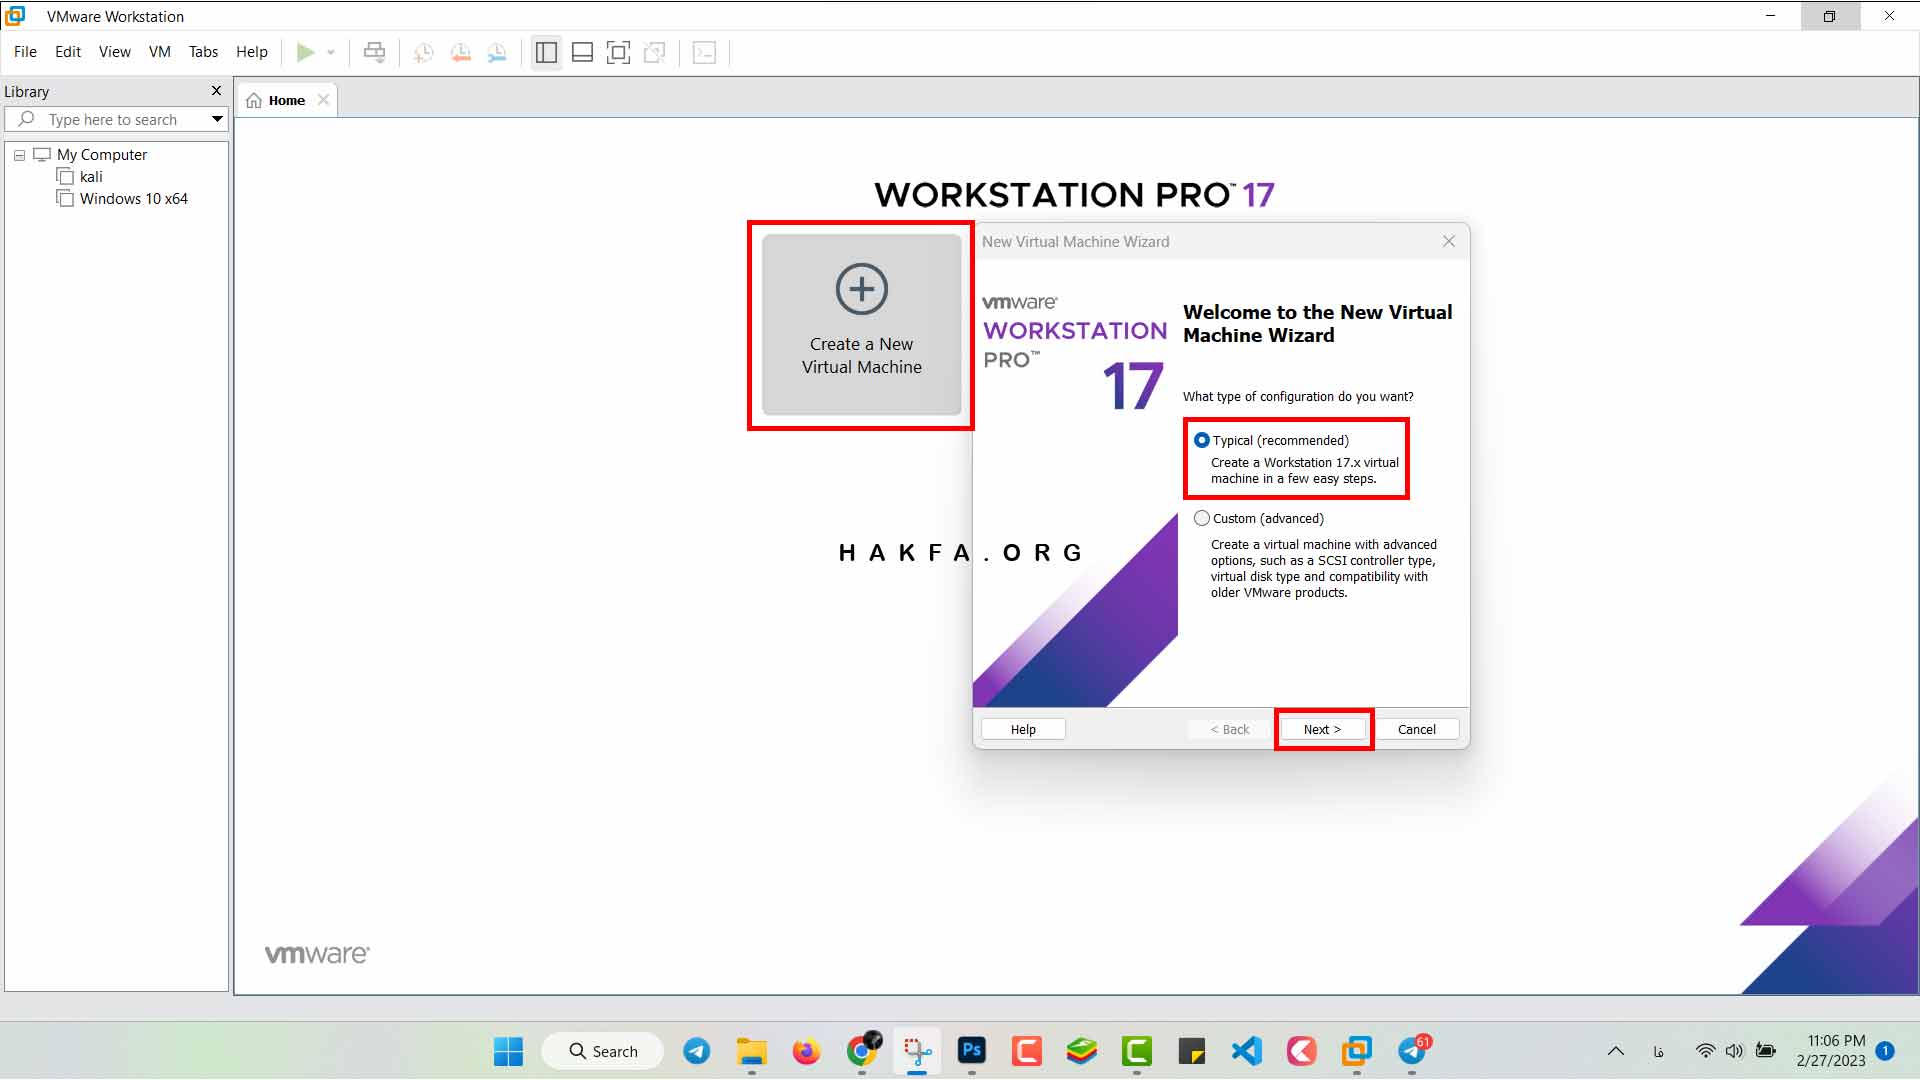Switch to the Home tab

tap(286, 100)
